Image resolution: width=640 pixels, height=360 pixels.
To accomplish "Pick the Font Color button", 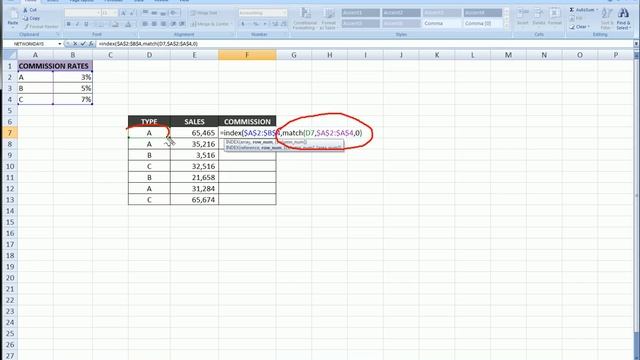I will pos(129,24).
